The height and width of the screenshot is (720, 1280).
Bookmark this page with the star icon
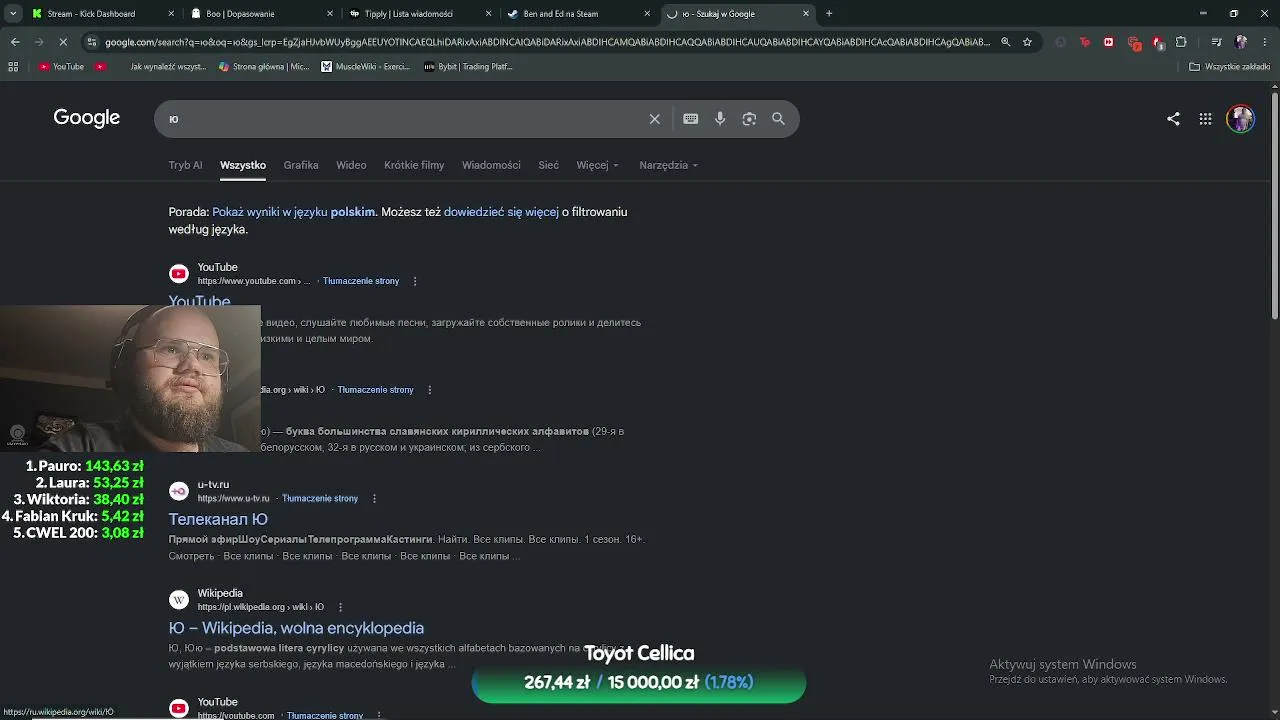click(x=1027, y=42)
